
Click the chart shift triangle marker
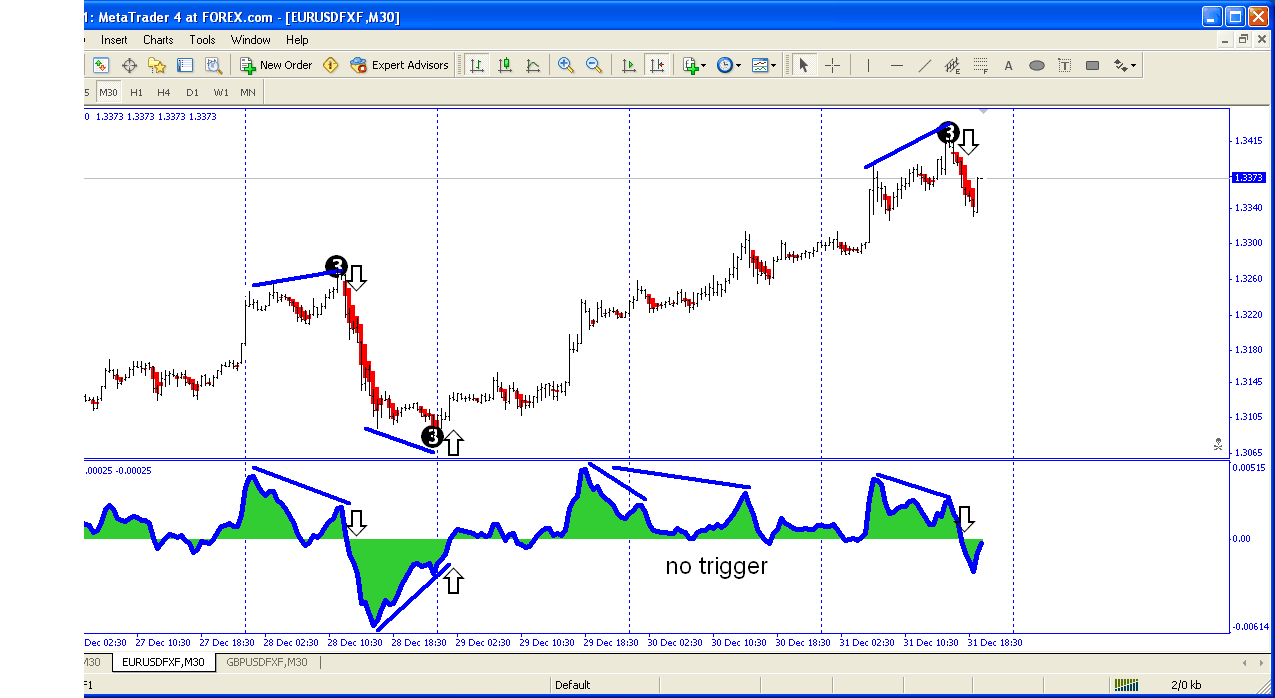(984, 109)
